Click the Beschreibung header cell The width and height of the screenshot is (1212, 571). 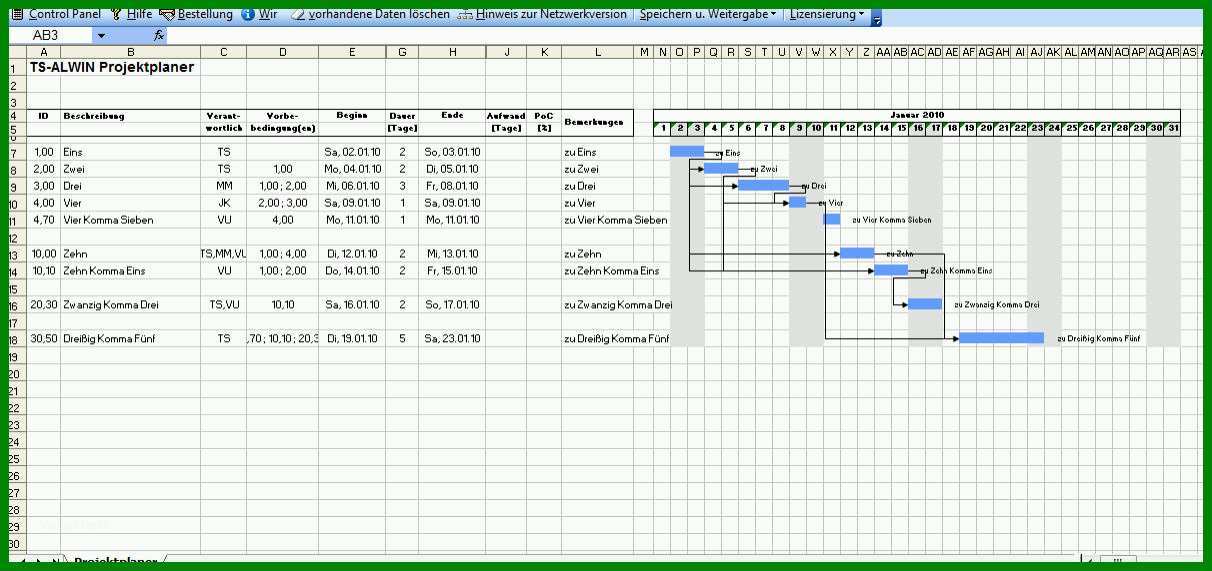coord(130,121)
